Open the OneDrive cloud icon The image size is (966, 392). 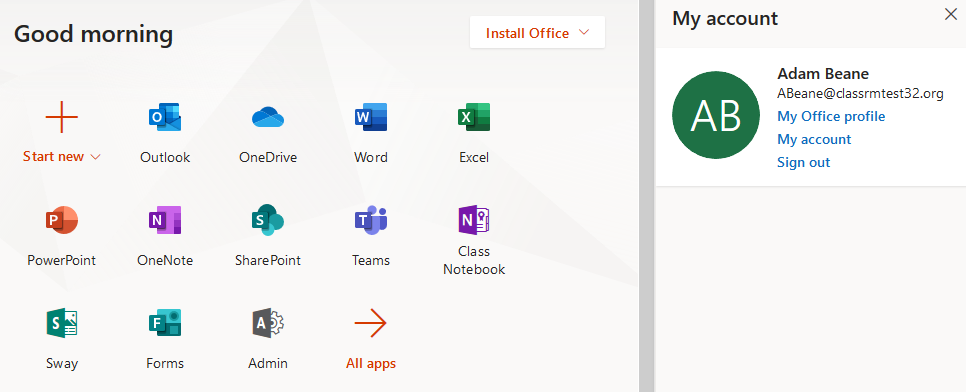(268, 117)
